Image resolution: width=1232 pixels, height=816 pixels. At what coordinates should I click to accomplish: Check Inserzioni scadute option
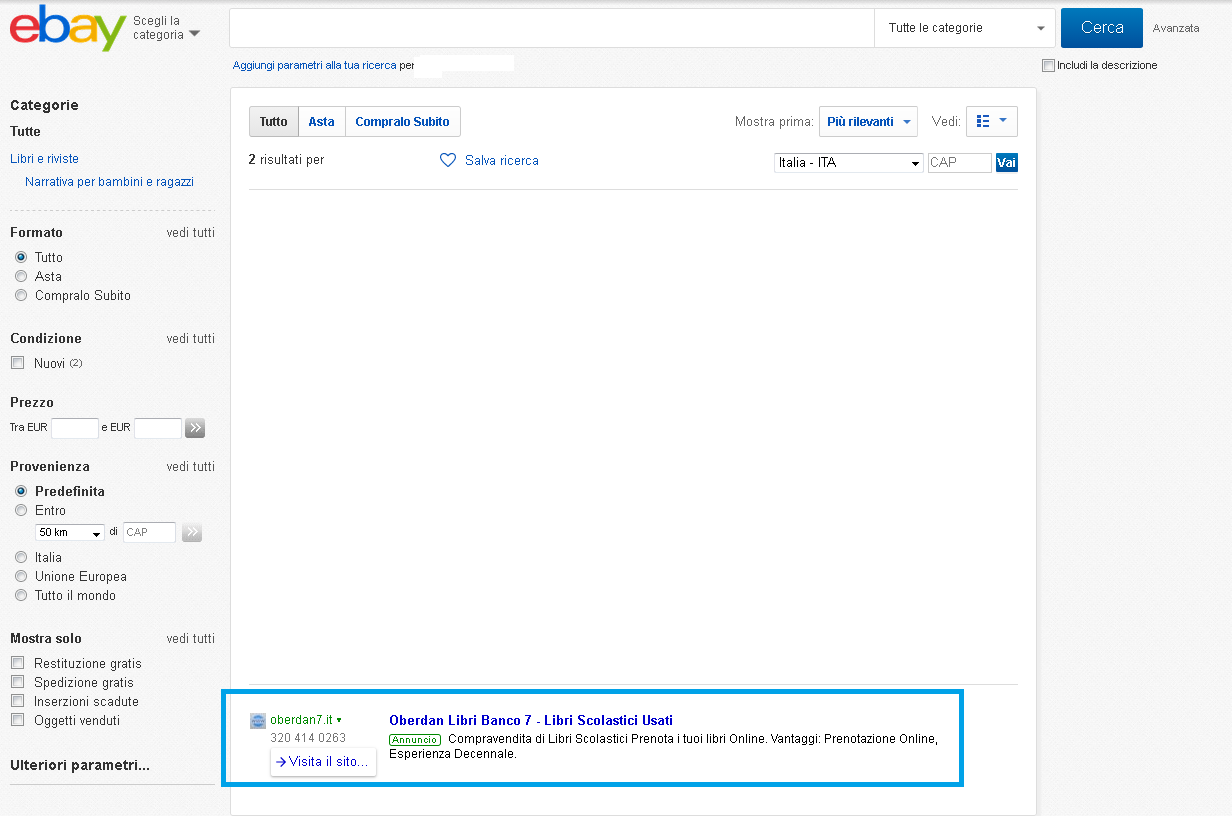pos(17,701)
